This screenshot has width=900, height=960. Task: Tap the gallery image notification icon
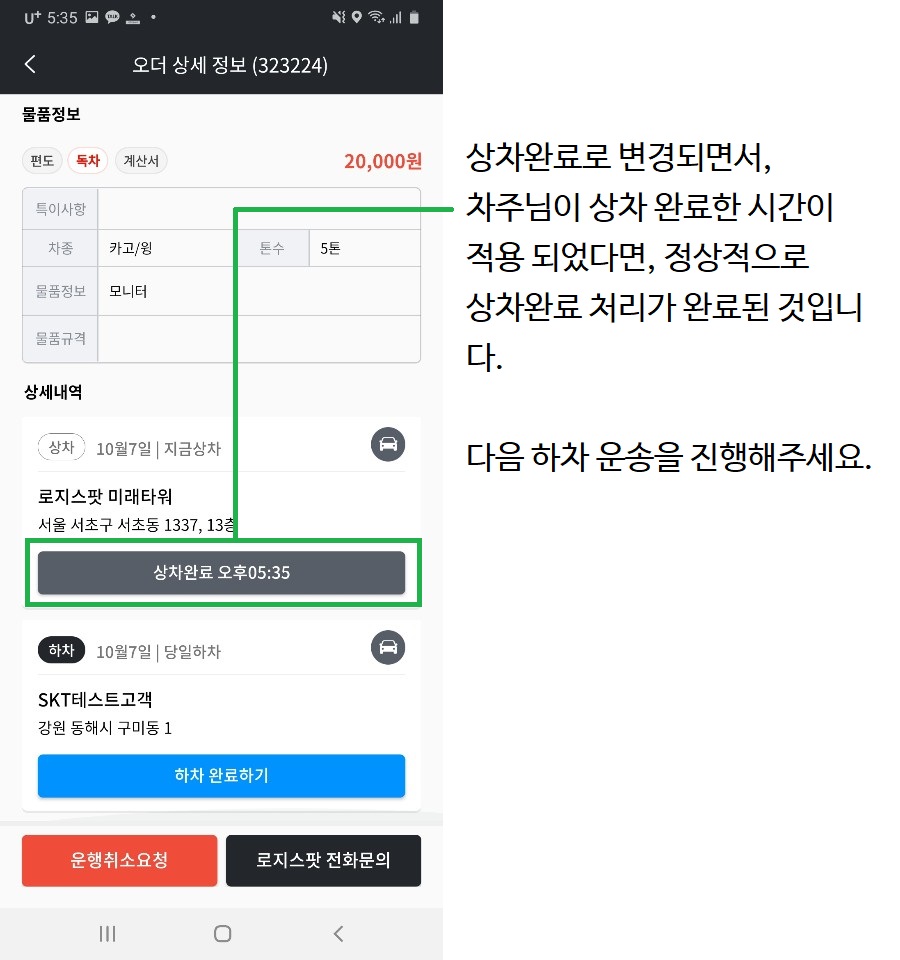(92, 17)
